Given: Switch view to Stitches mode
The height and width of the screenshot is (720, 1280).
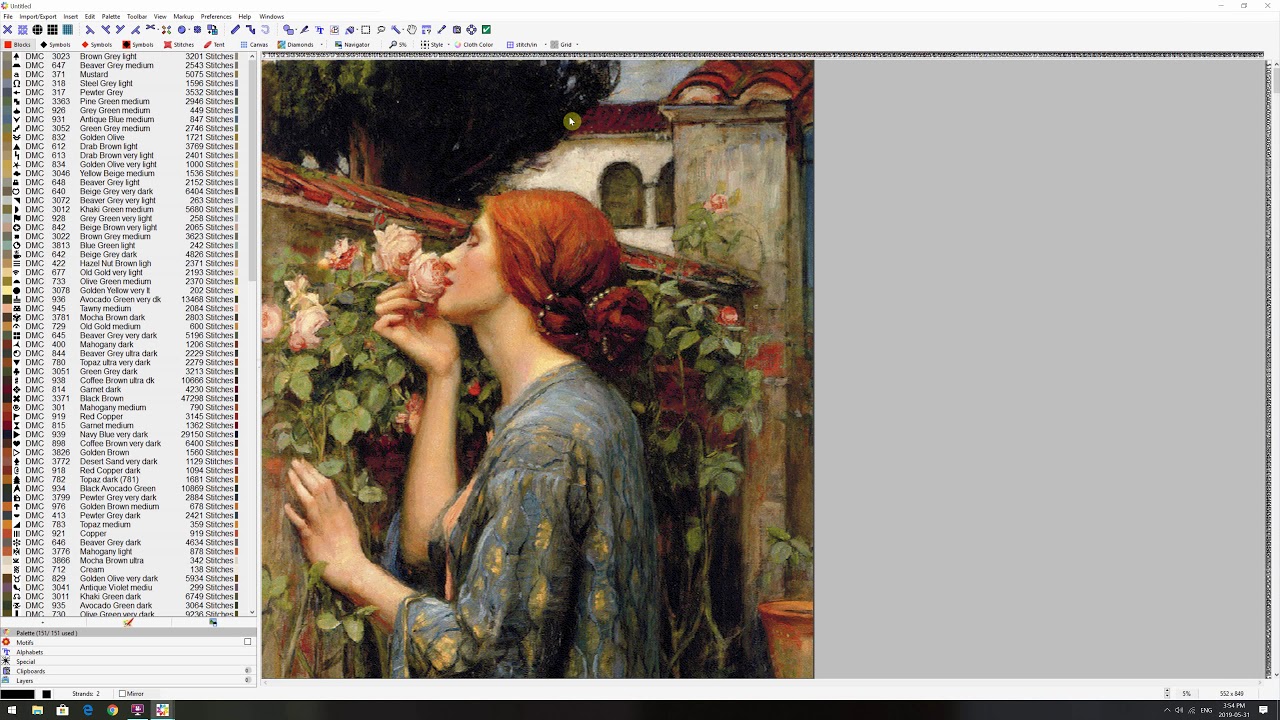Looking at the screenshot, I should click(179, 45).
